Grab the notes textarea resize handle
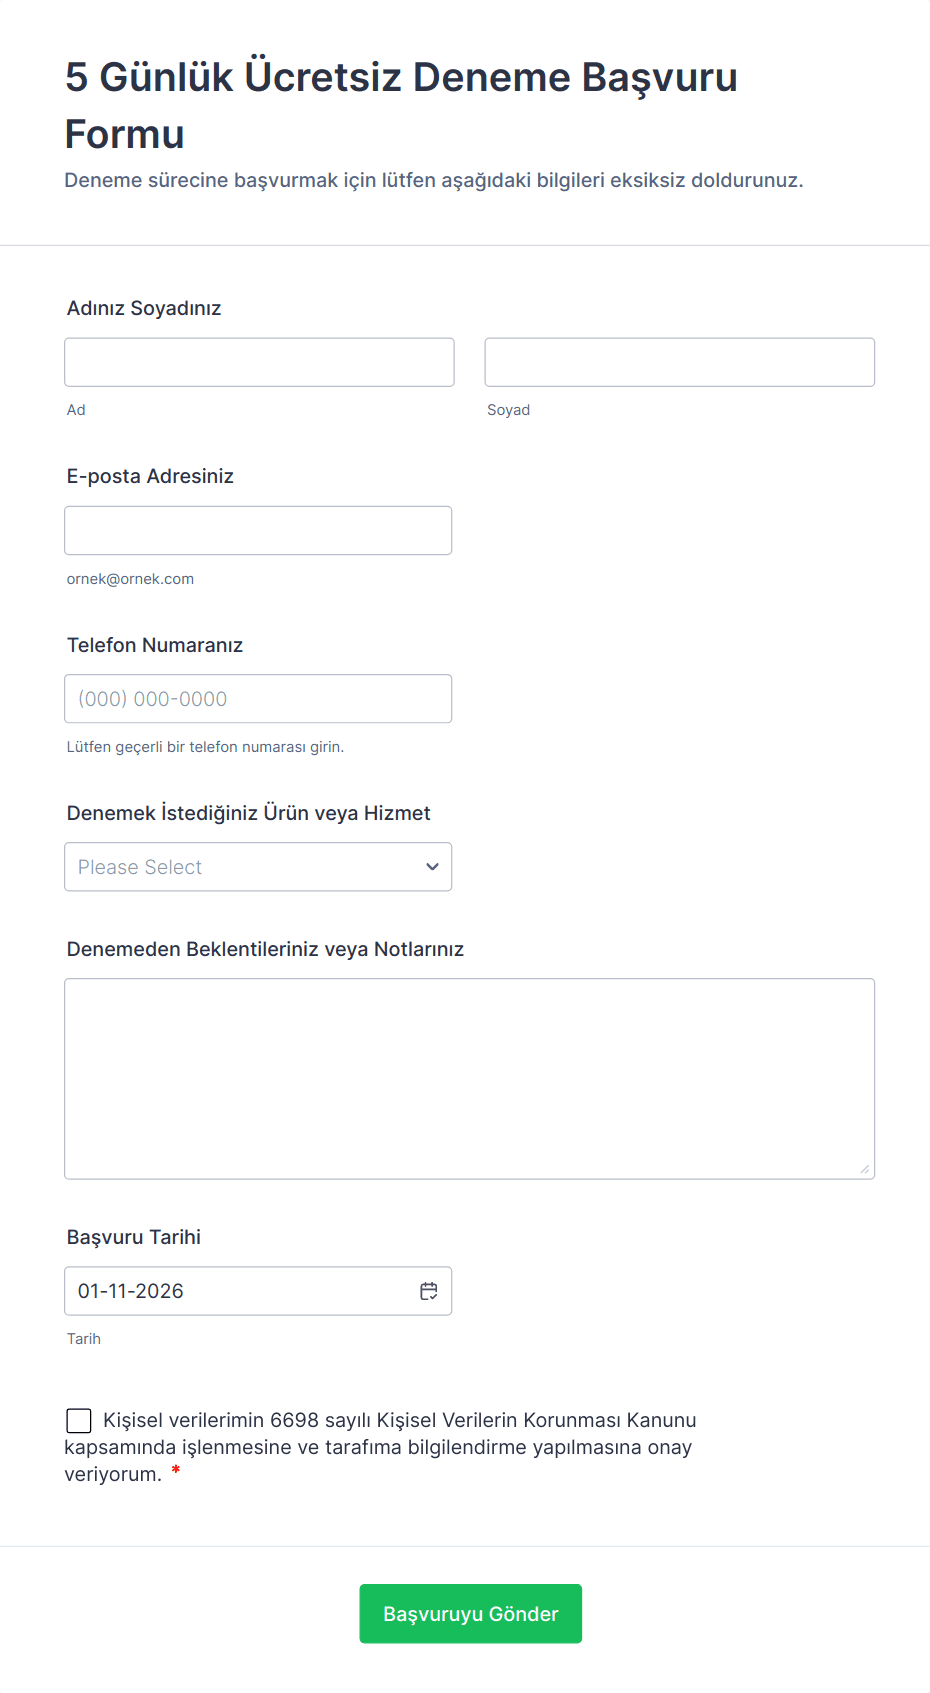Screen dimensions: 930x1693 pos(865,1169)
